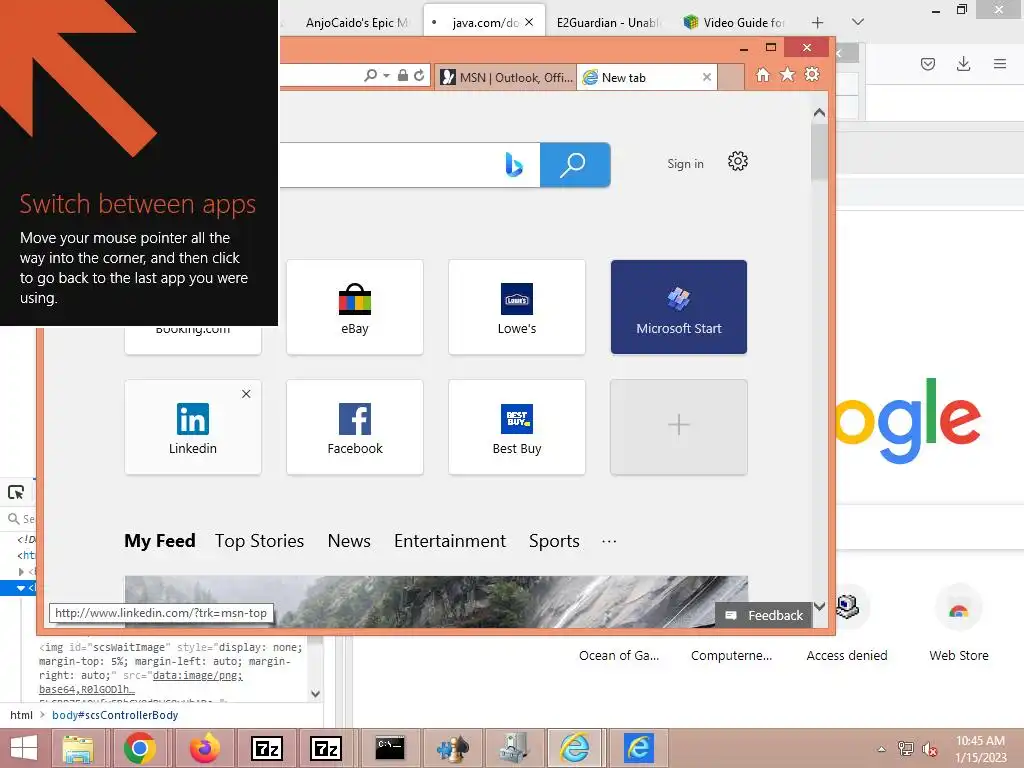Click the IE page scrollbar up arrow
This screenshot has width=1024, height=768.
click(819, 112)
